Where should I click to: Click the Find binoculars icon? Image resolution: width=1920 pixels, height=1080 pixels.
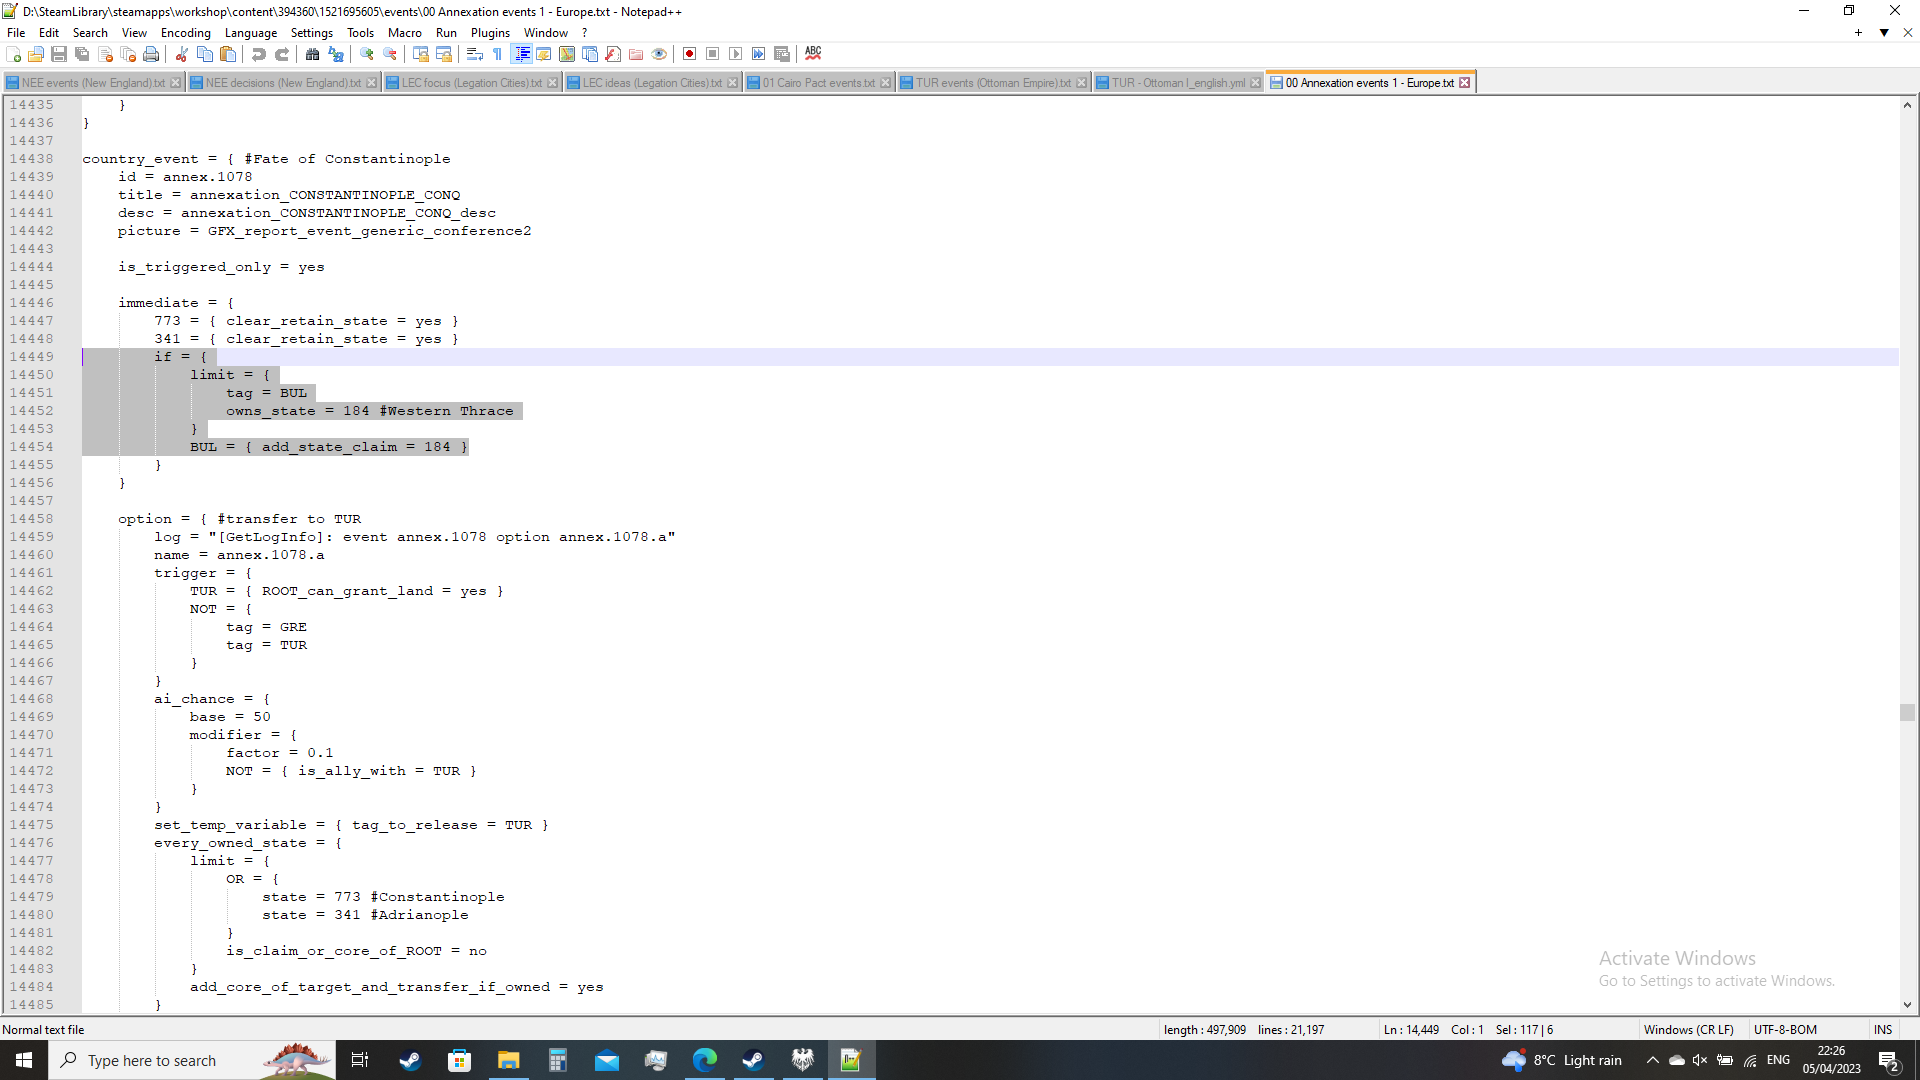coord(312,54)
